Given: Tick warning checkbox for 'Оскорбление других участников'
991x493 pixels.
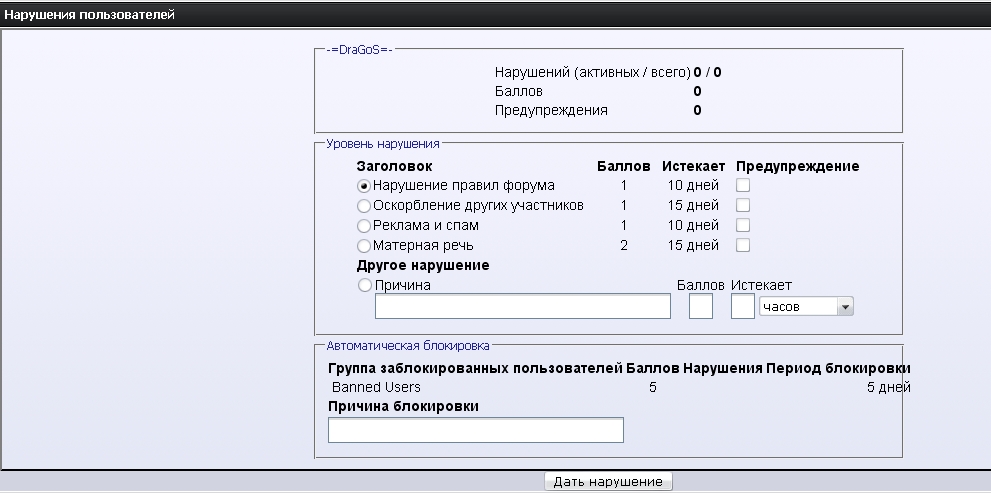Looking at the screenshot, I should [743, 205].
